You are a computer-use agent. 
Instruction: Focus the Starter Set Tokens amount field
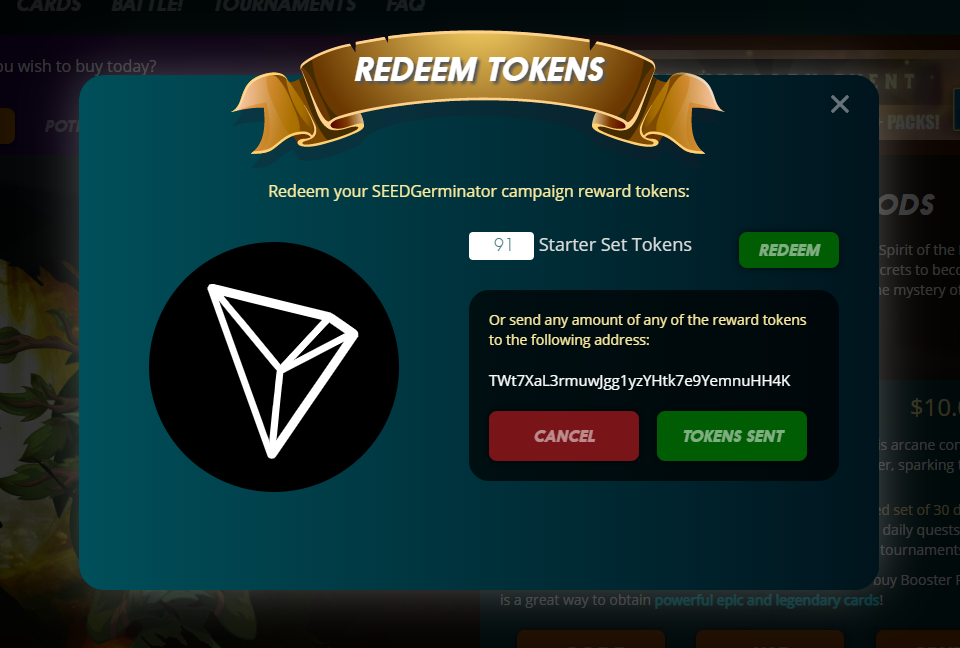[x=501, y=246]
